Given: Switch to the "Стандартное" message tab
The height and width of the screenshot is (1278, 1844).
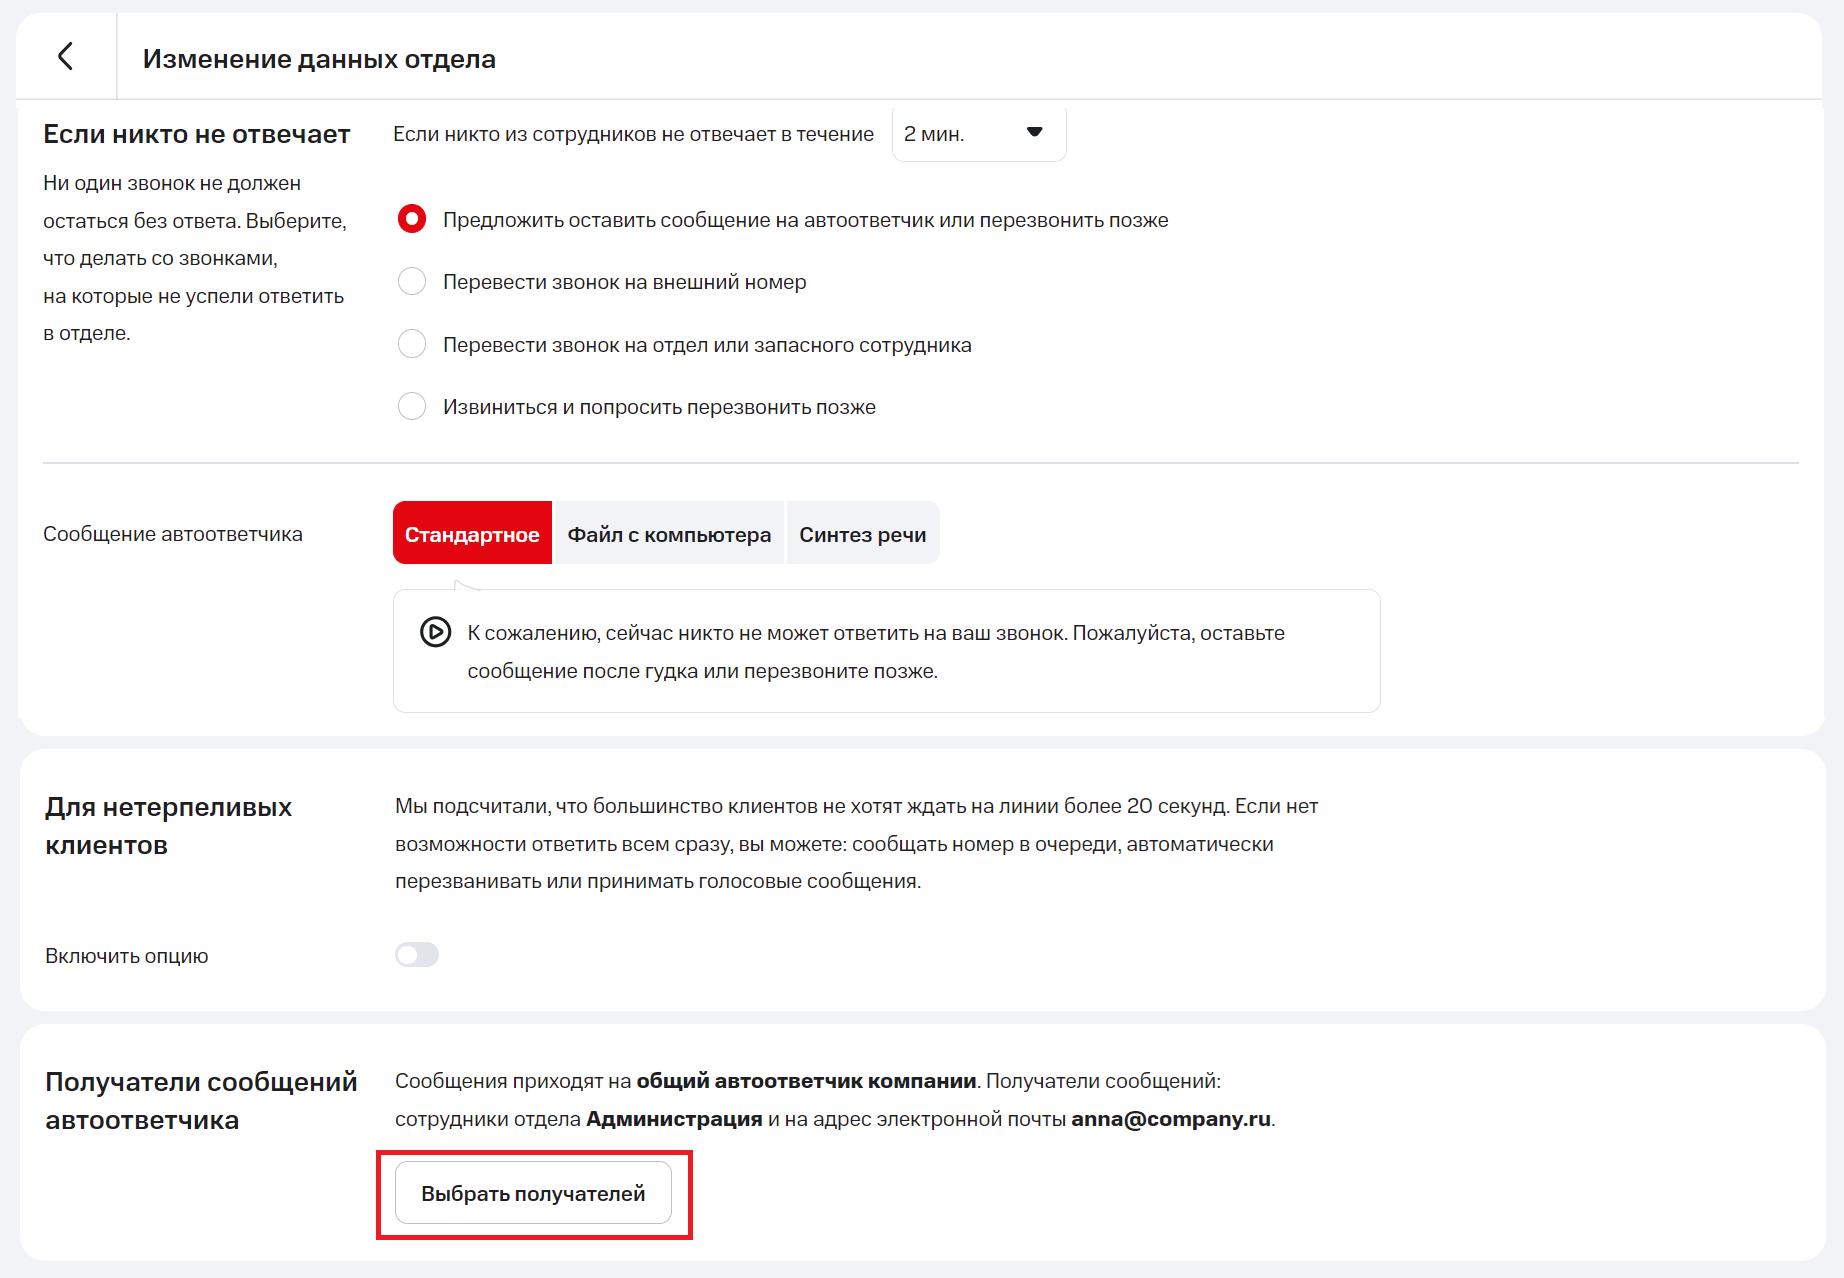Looking at the screenshot, I should [x=472, y=534].
